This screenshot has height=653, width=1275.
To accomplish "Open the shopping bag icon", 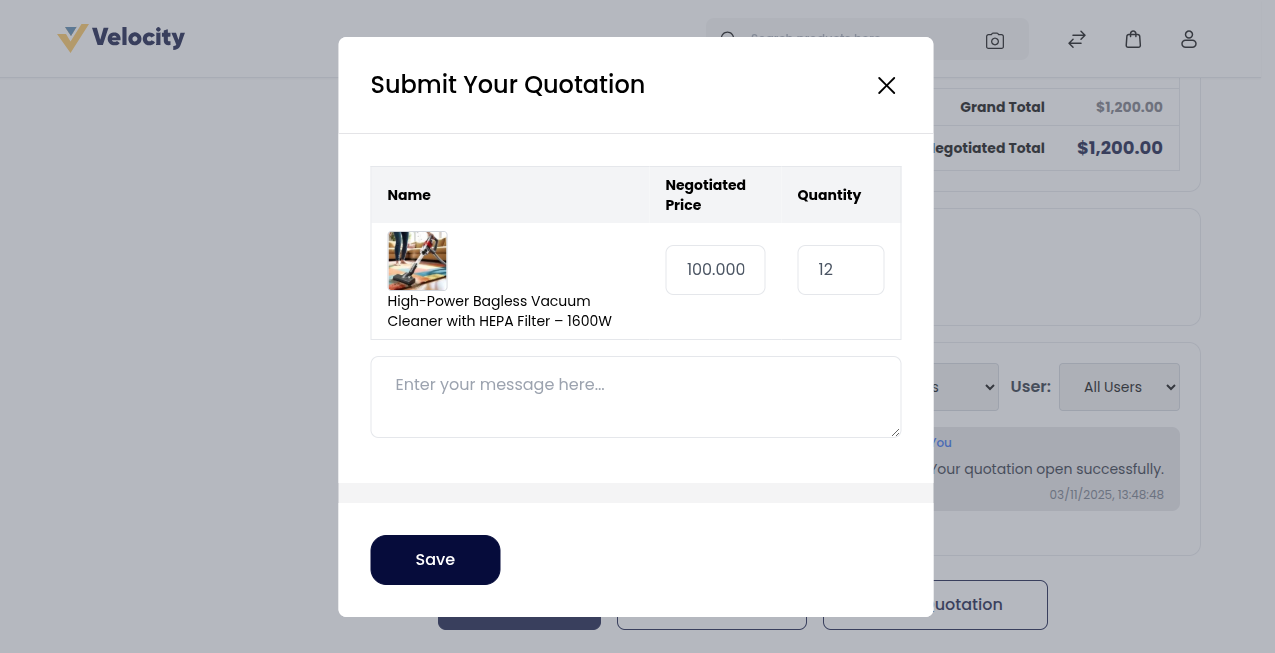I will 1133,38.
